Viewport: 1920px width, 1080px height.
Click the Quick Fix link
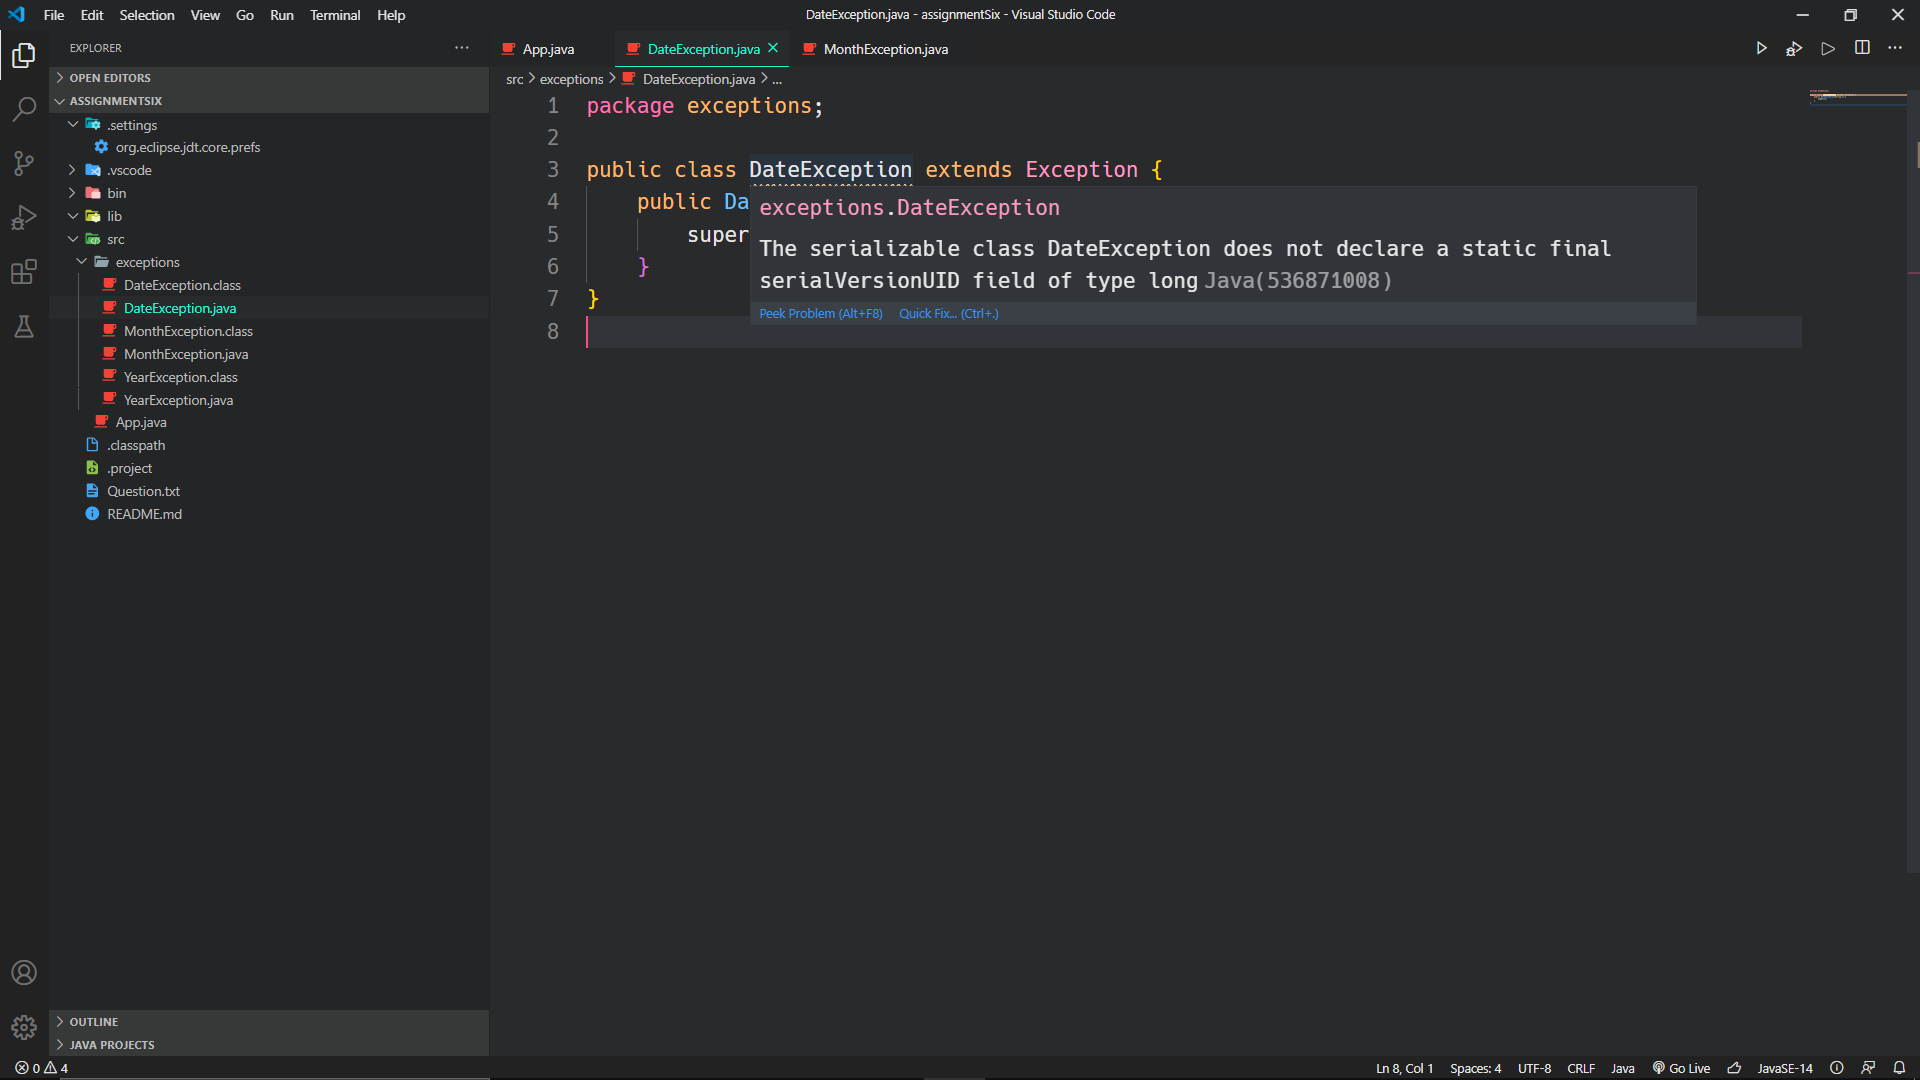[948, 313]
